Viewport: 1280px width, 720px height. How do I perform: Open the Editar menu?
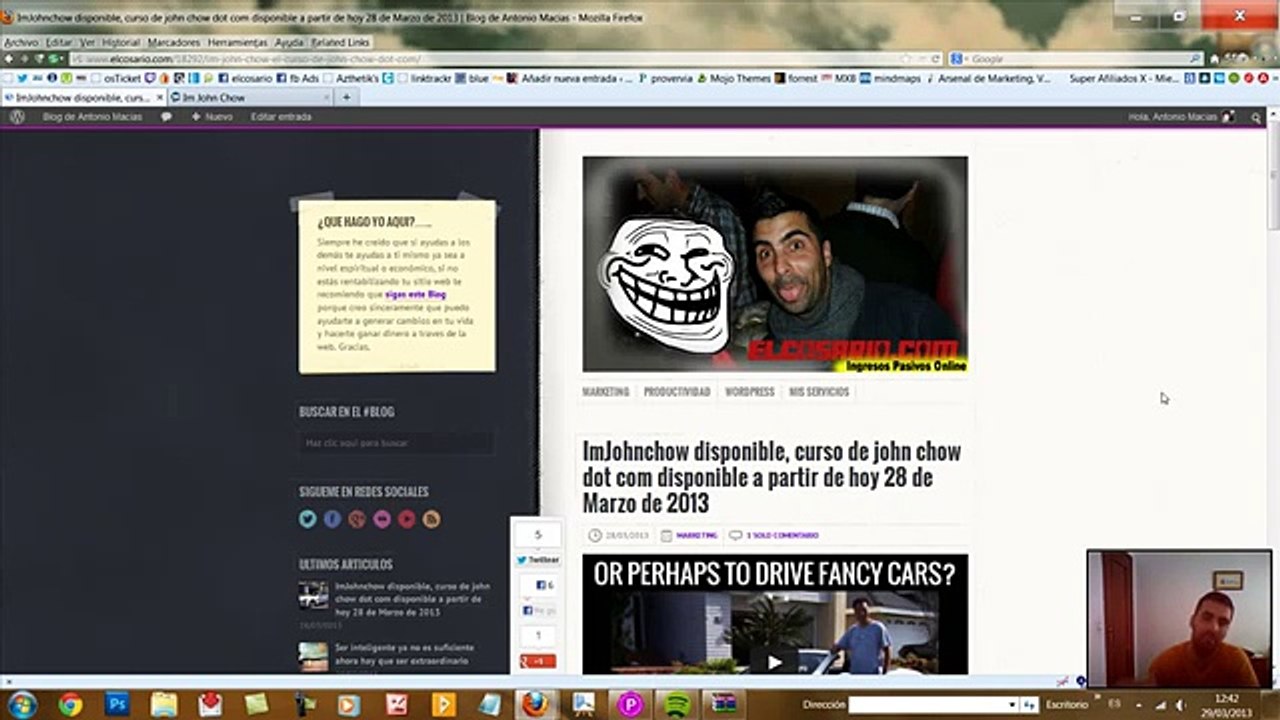coord(59,43)
